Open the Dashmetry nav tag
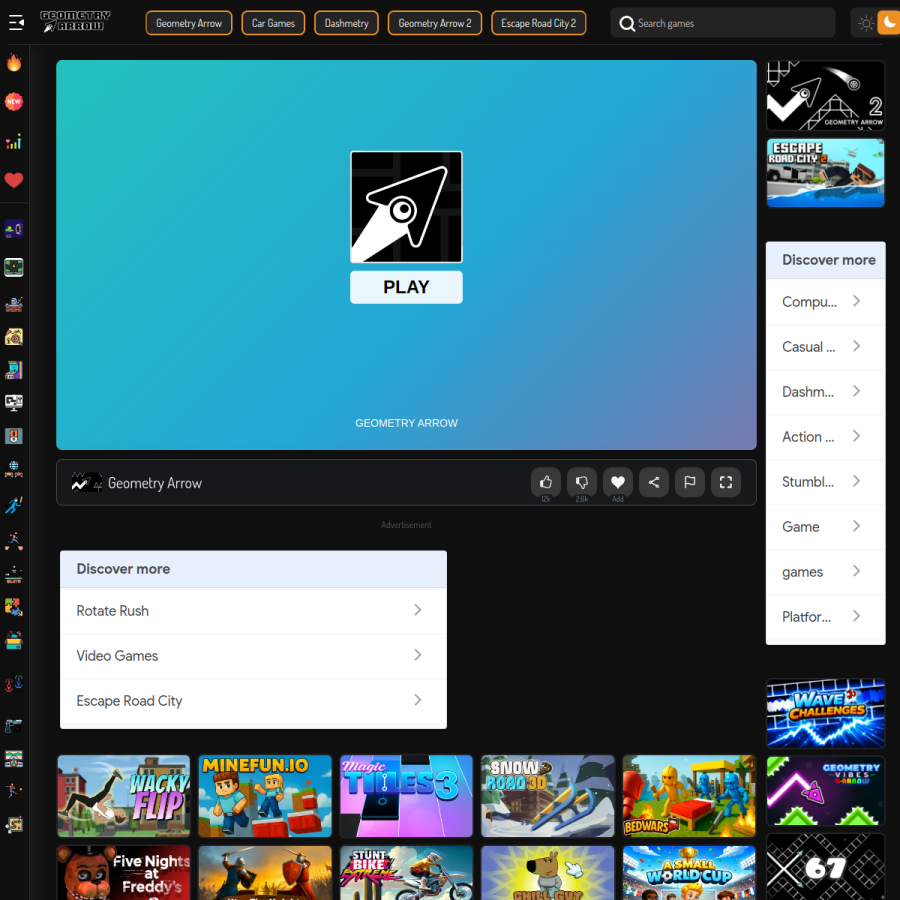Viewport: 900px width, 900px height. coord(346,23)
